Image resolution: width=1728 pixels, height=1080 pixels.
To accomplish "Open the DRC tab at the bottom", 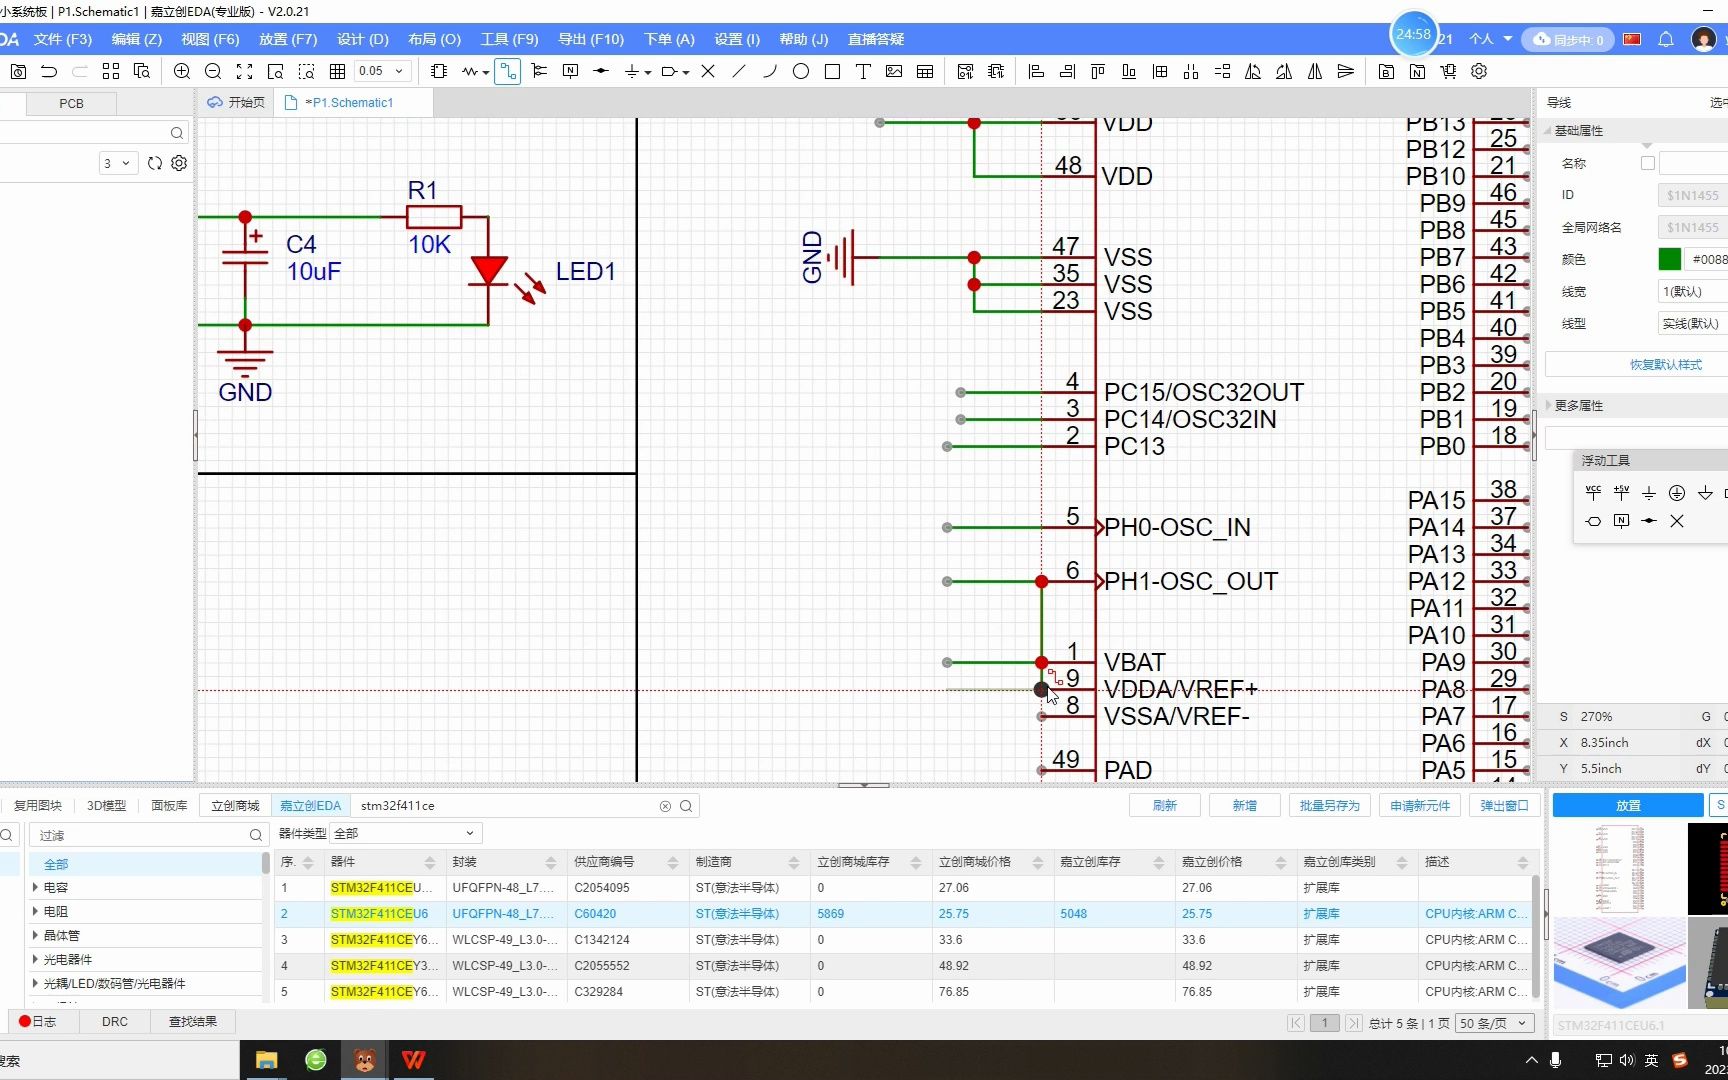I will pos(115,1021).
